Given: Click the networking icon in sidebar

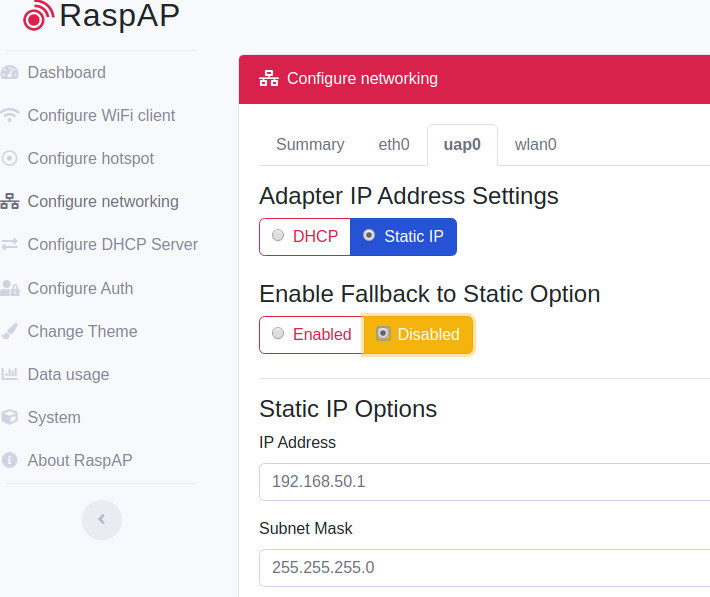Looking at the screenshot, I should click(10, 202).
